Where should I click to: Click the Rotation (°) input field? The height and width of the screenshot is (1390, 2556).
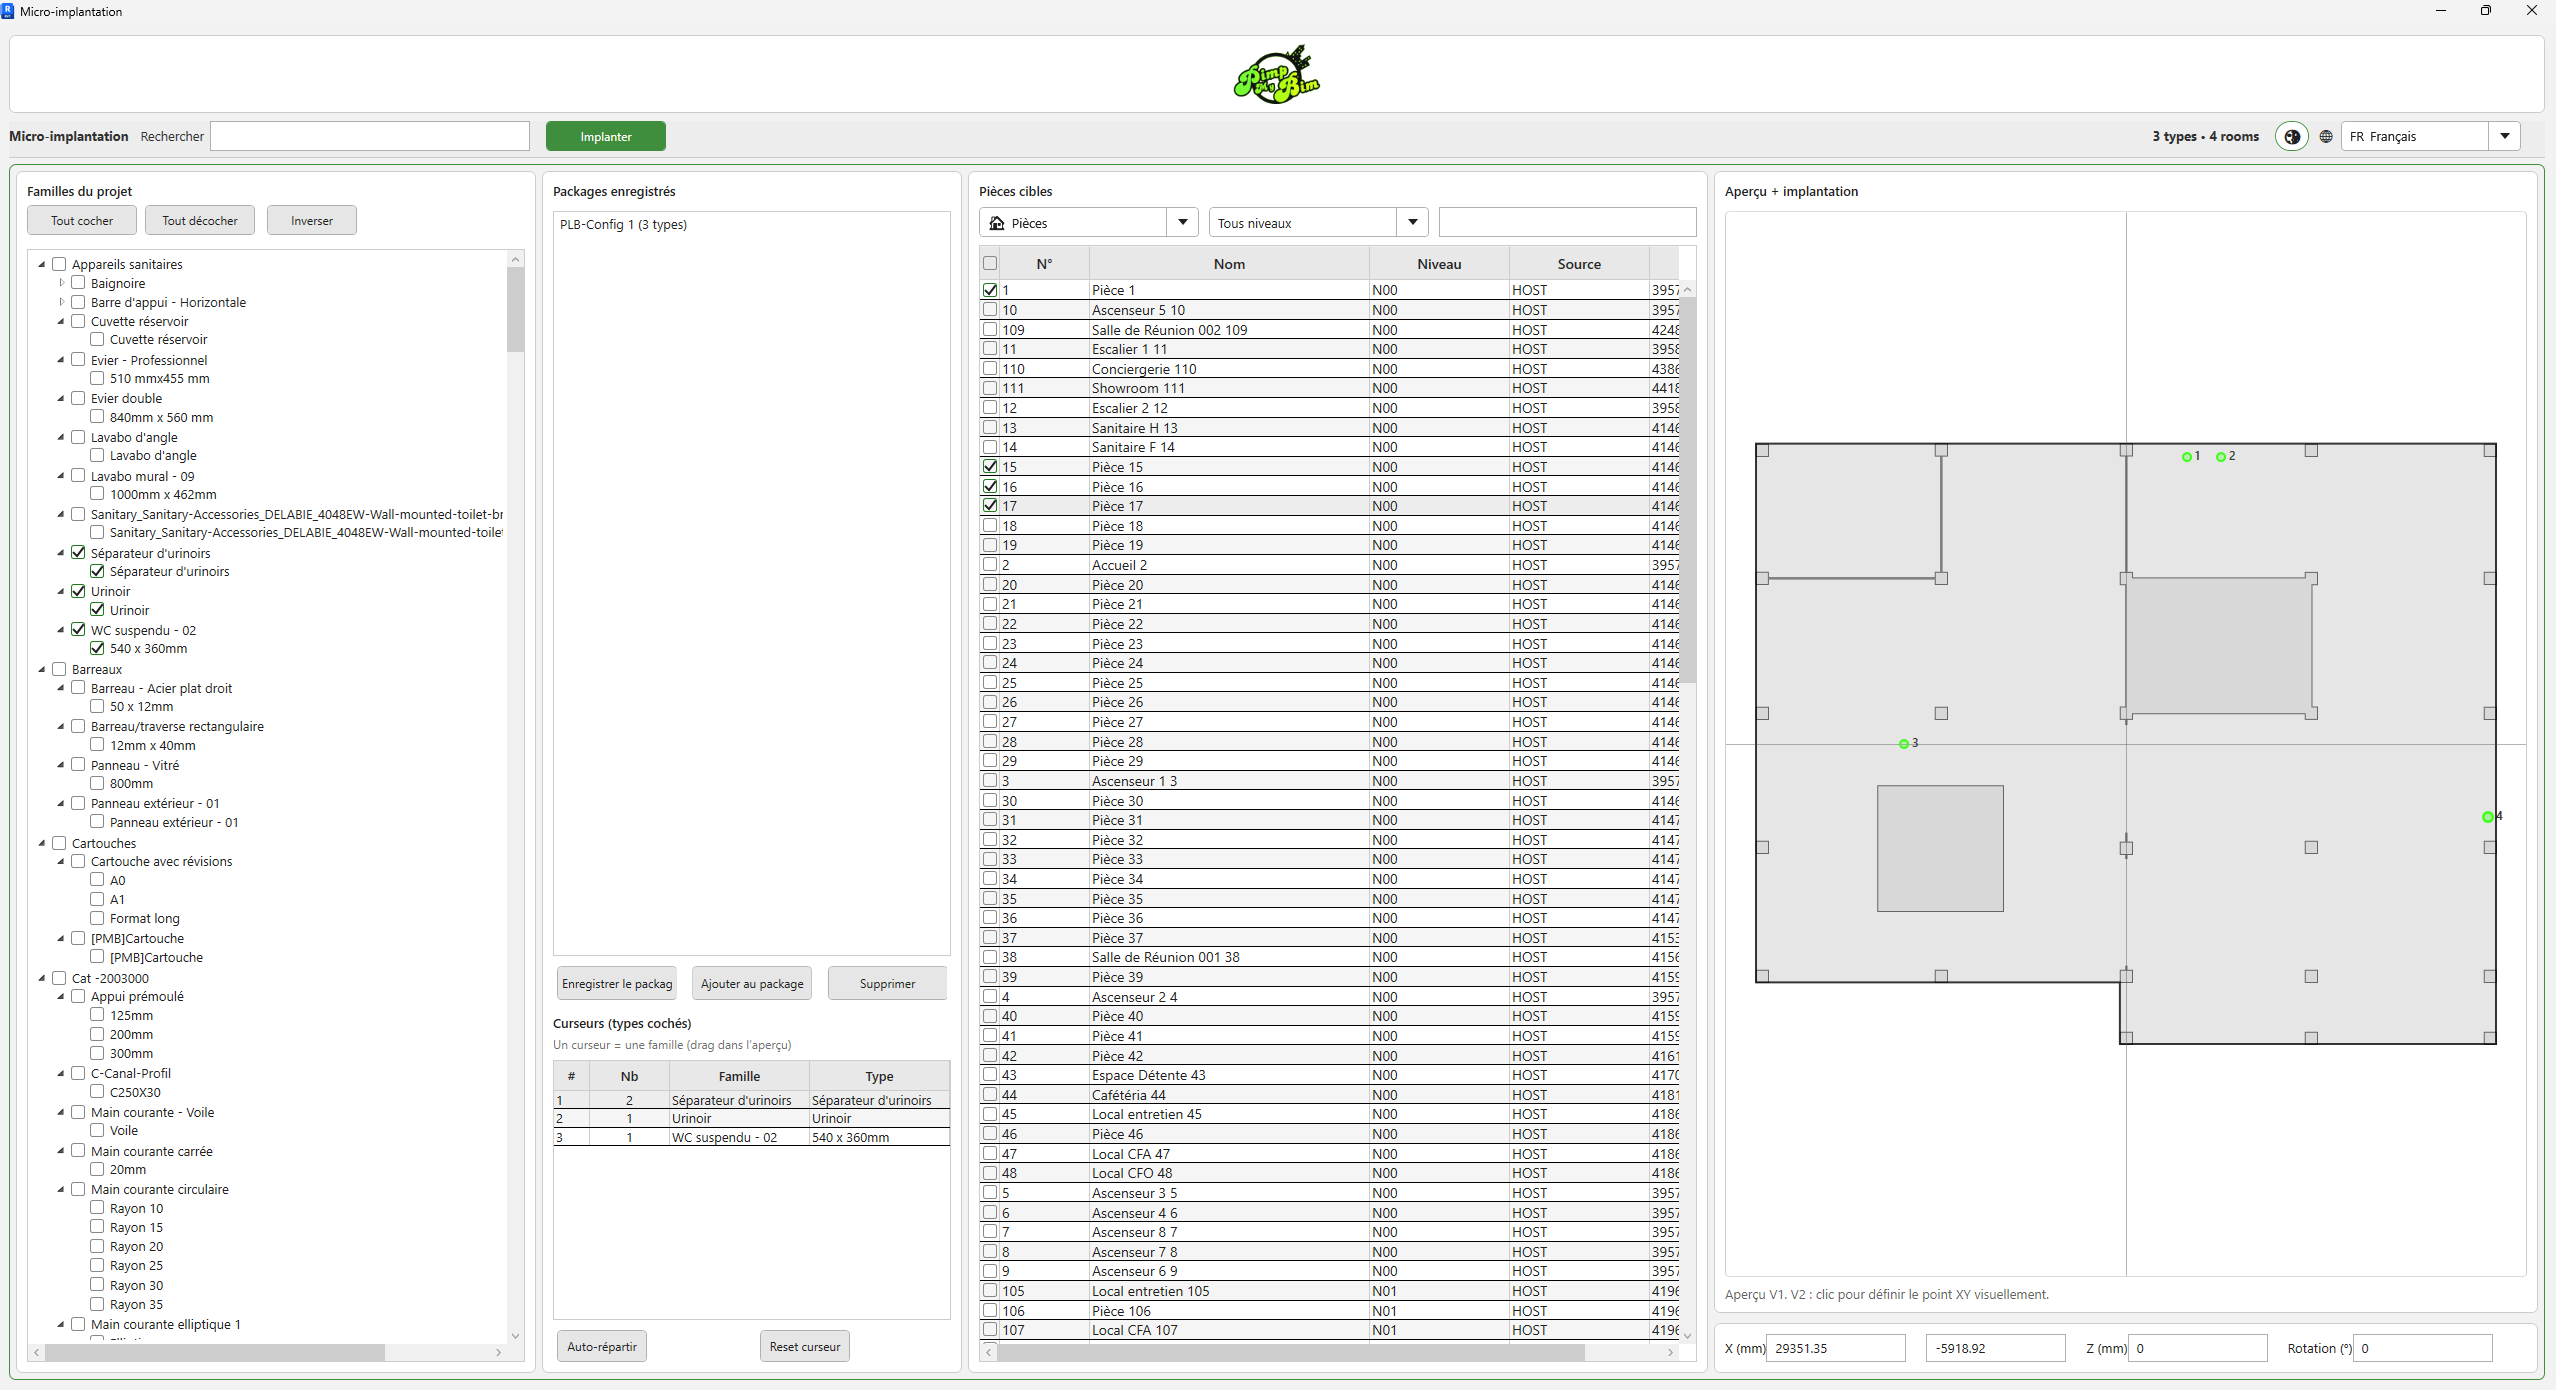tap(2422, 1348)
